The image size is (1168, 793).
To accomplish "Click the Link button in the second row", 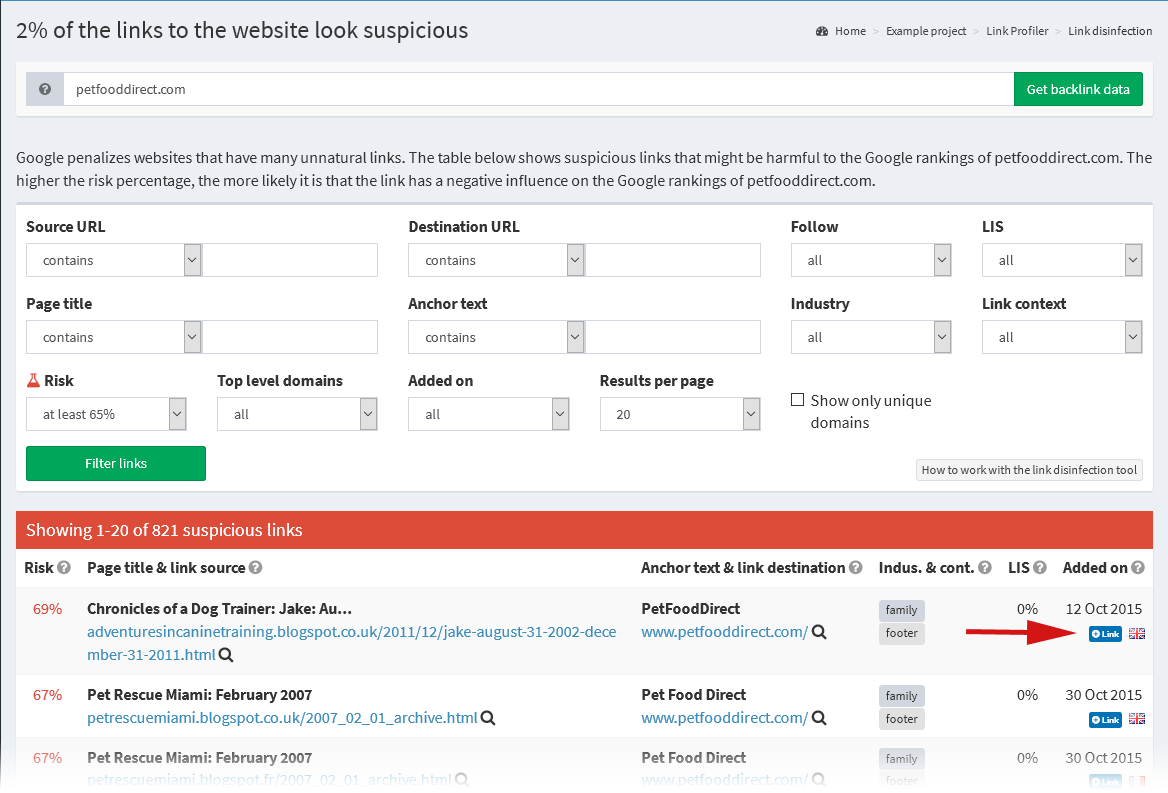I will pyautogui.click(x=1104, y=719).
